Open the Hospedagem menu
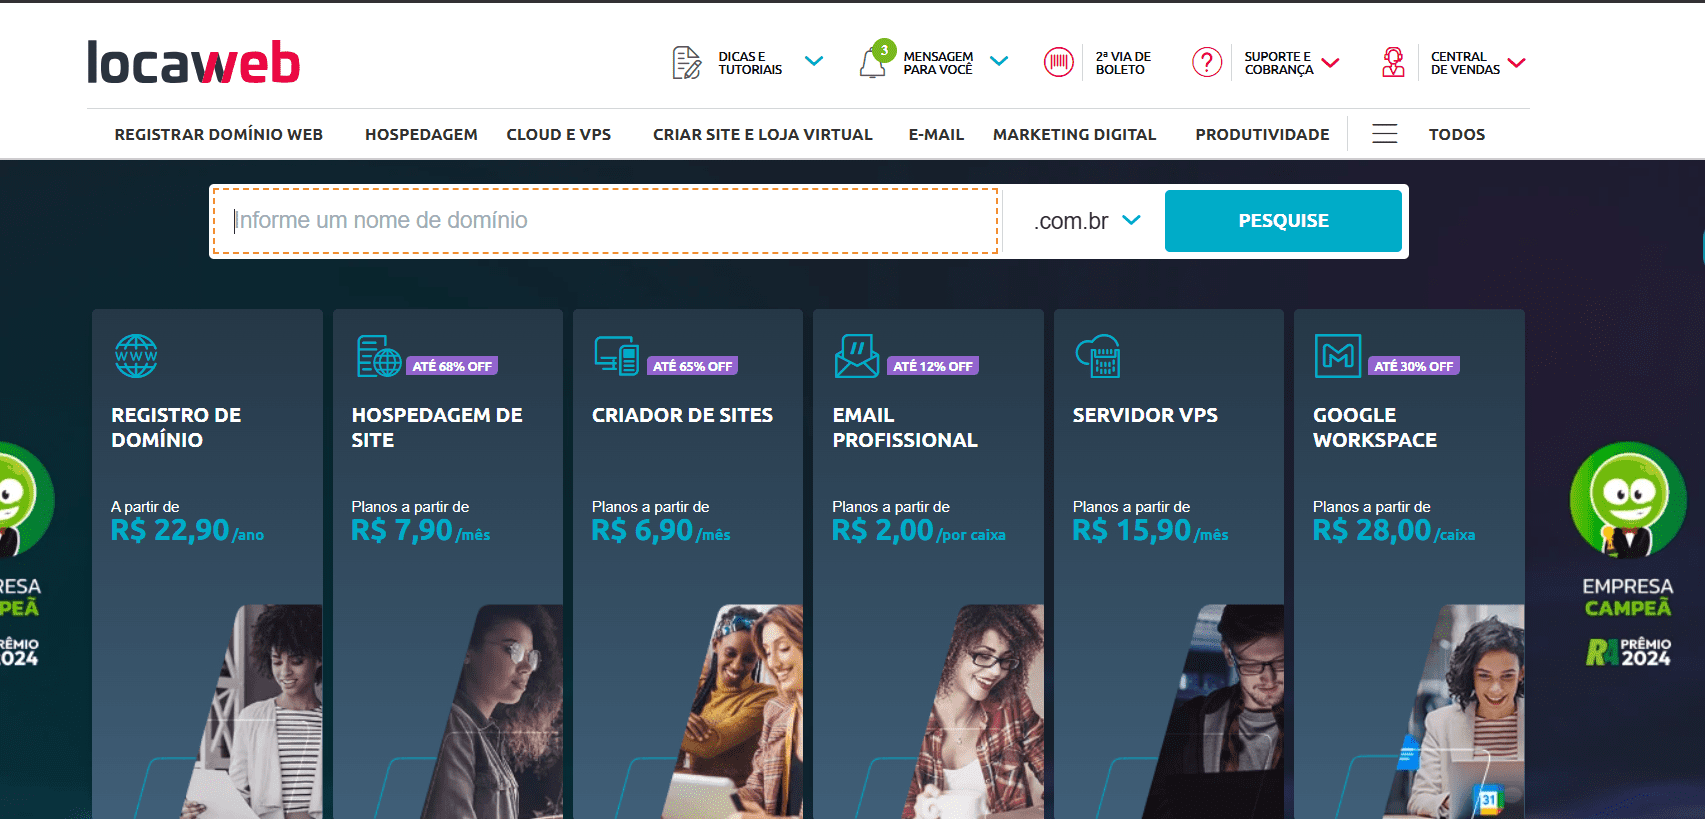The image size is (1705, 819). click(x=421, y=134)
